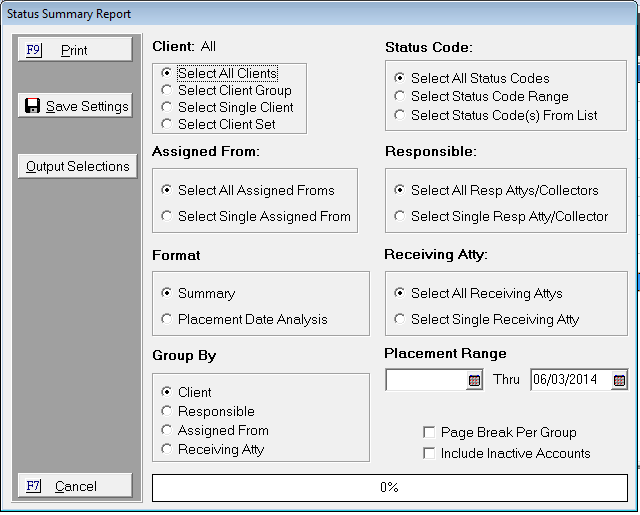Click the 0% progress bar

[389, 487]
